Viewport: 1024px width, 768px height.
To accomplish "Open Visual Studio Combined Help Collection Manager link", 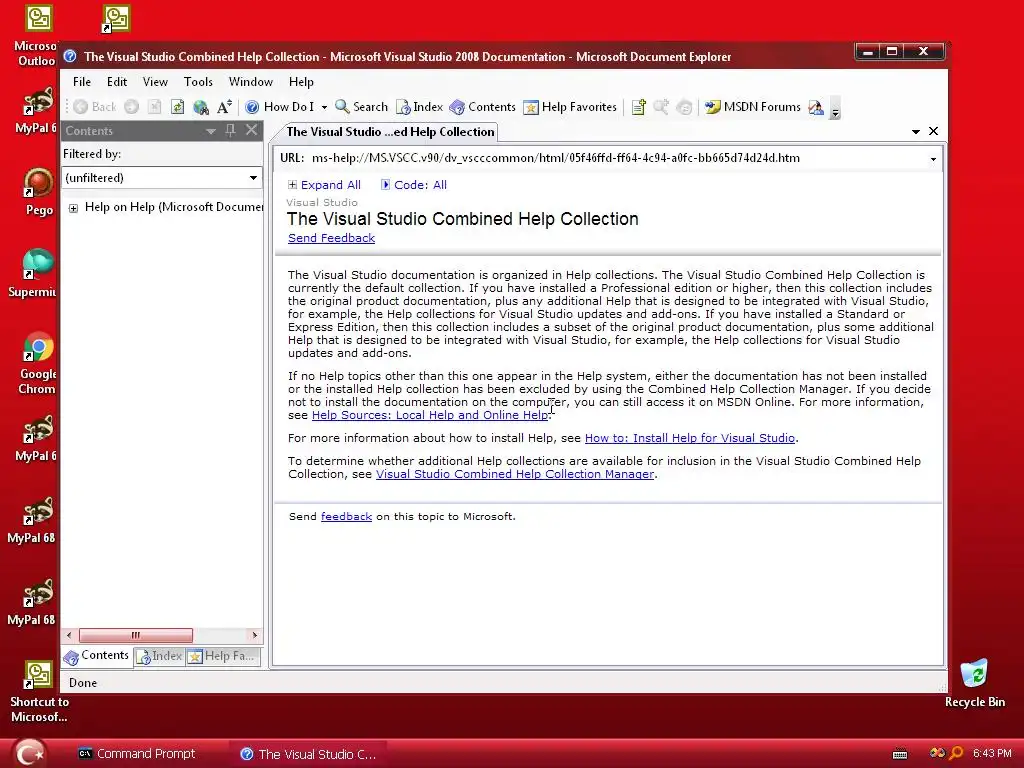I will [515, 474].
